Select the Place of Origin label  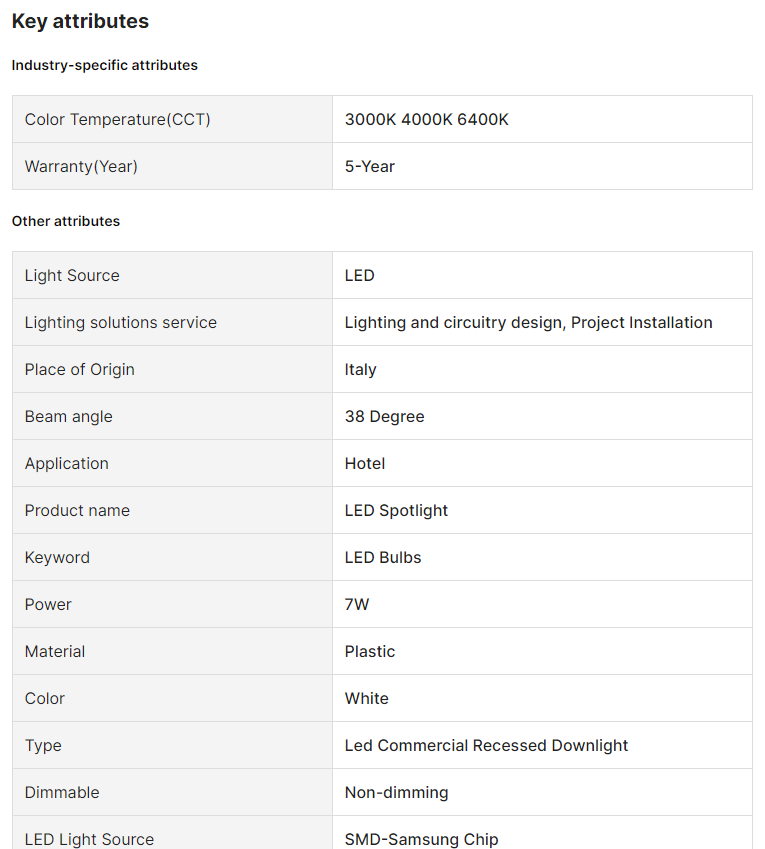click(80, 369)
